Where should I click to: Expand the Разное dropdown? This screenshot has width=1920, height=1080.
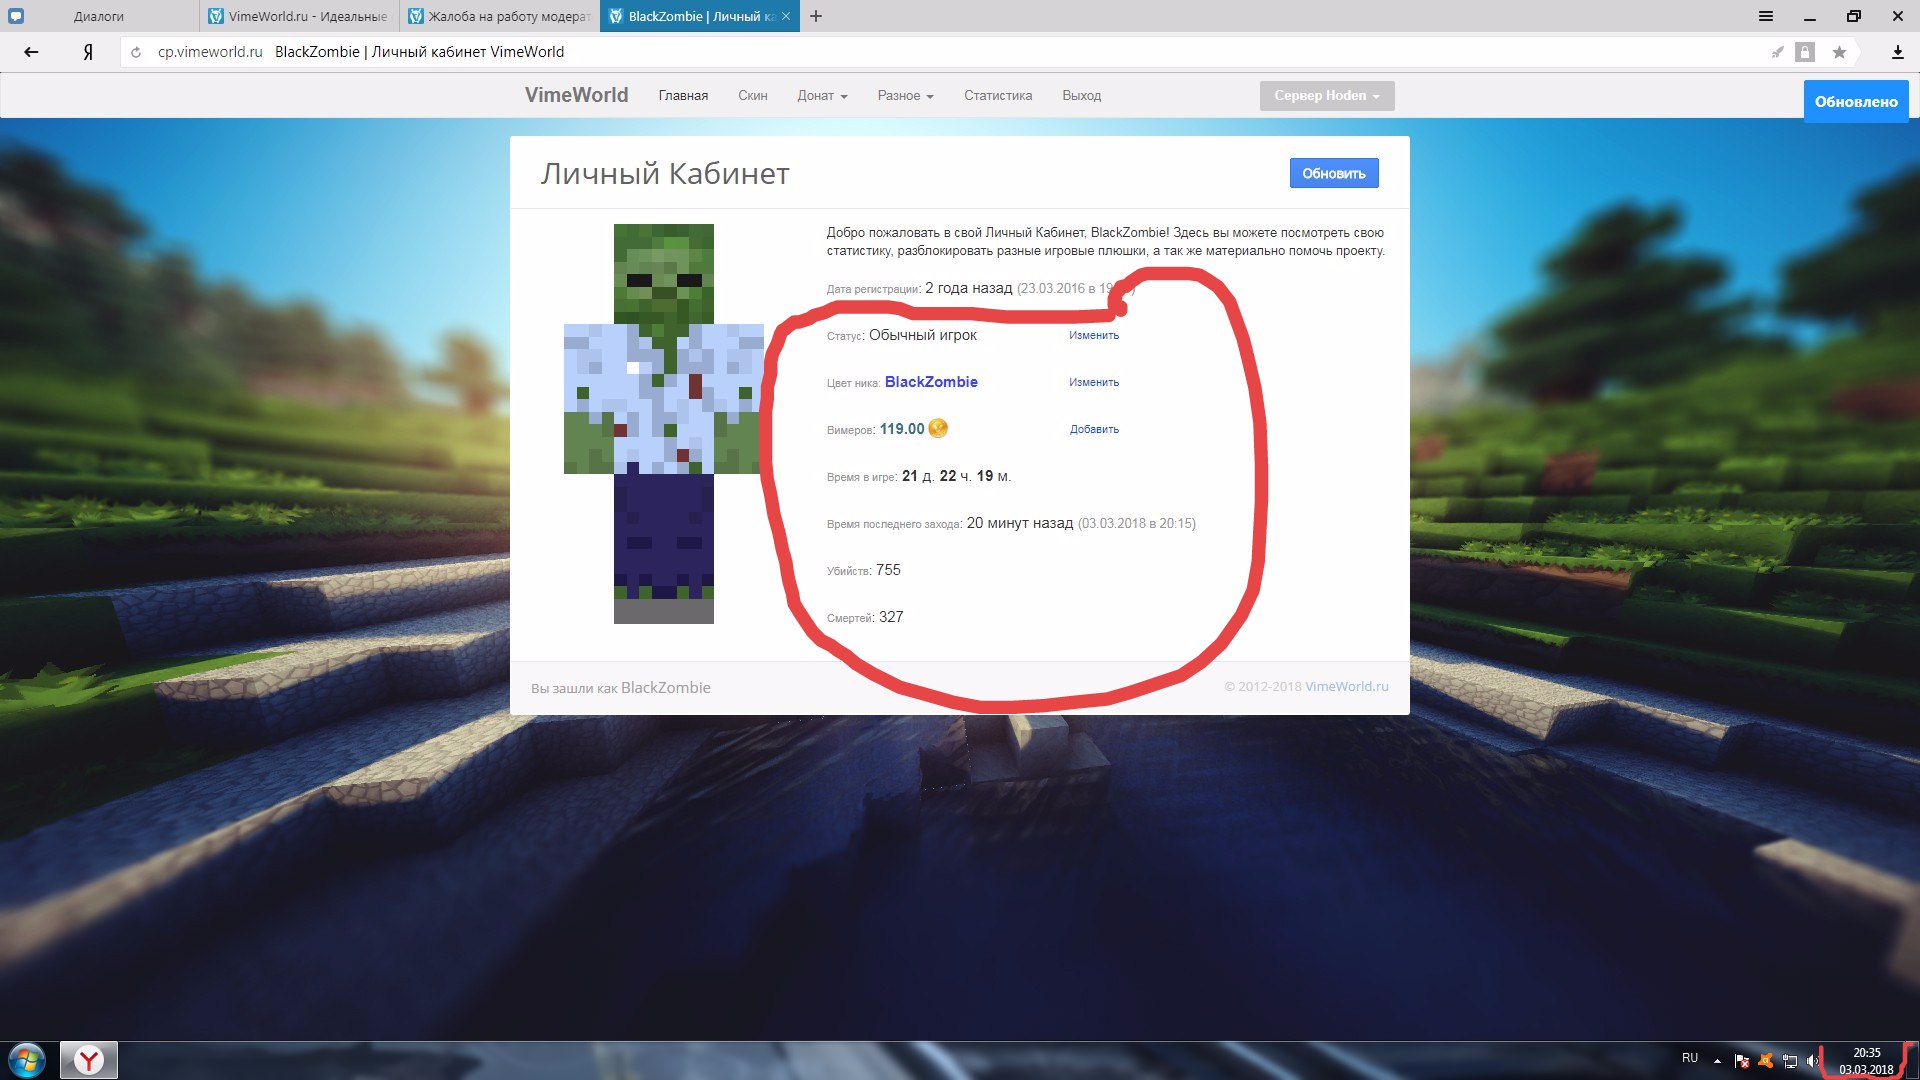click(x=905, y=96)
